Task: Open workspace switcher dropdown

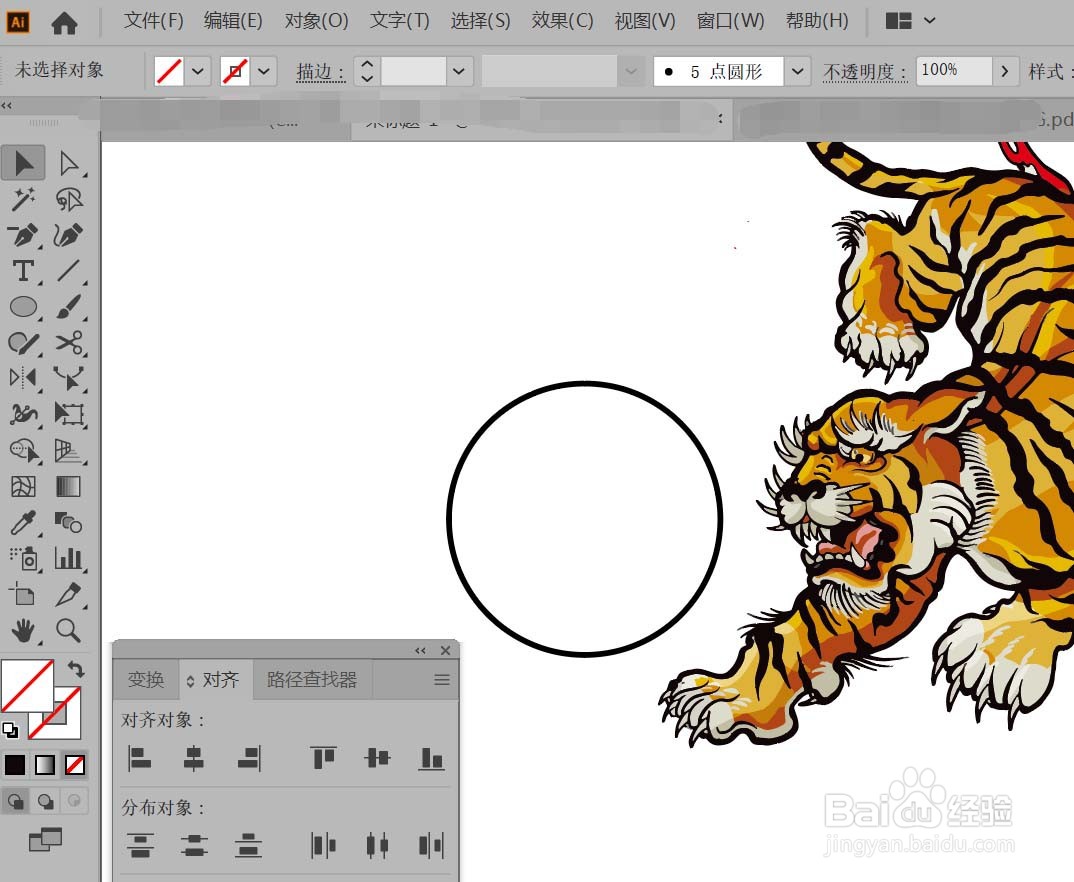Action: (x=929, y=21)
